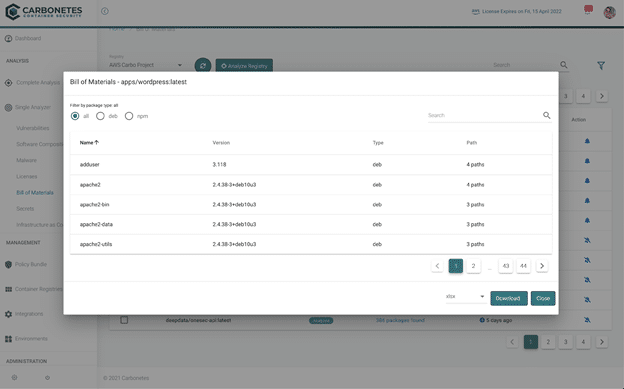Open page 2 in dialog pagination
This screenshot has height=389, width=624.
pos(473,266)
